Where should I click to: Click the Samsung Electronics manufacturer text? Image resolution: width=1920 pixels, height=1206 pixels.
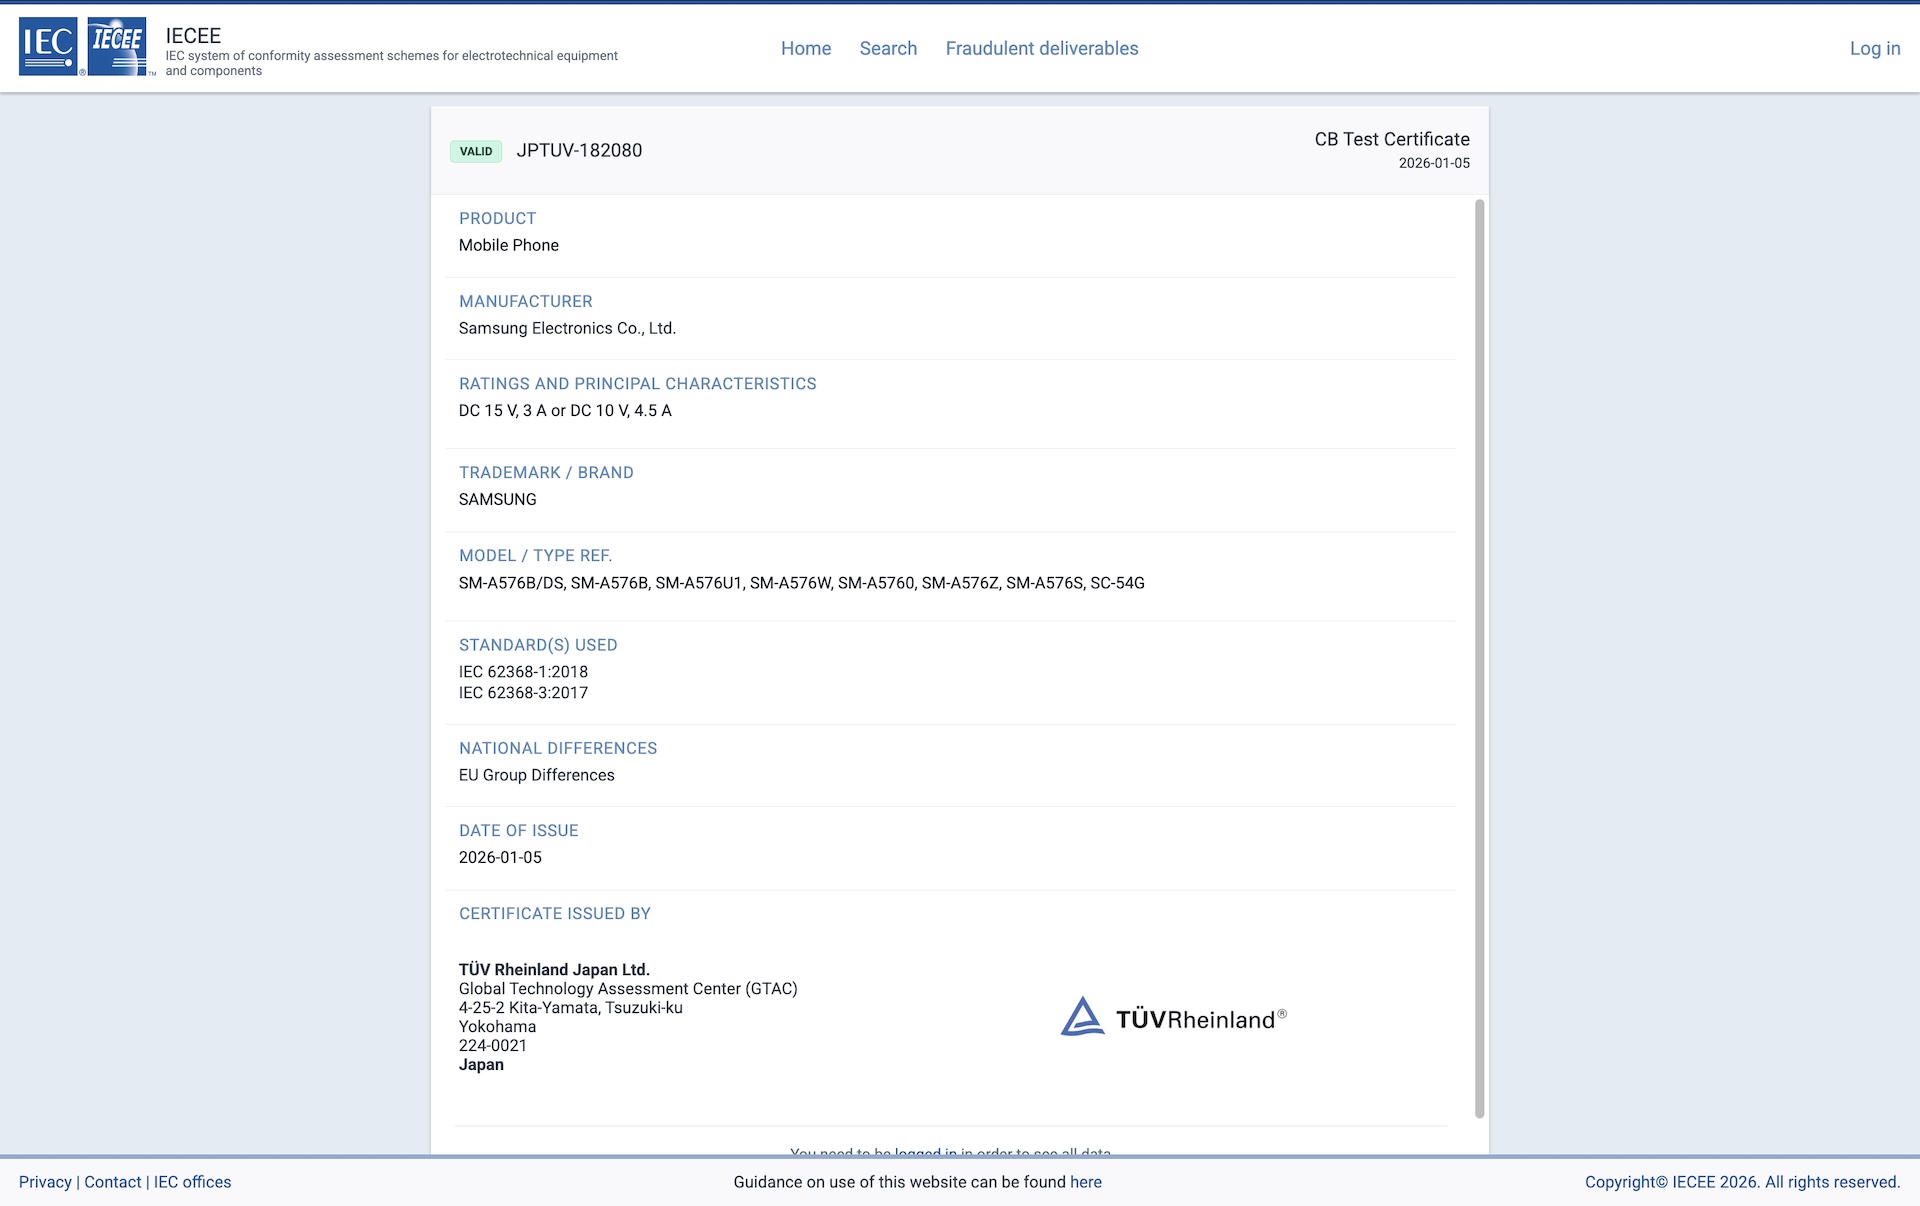pyautogui.click(x=567, y=328)
